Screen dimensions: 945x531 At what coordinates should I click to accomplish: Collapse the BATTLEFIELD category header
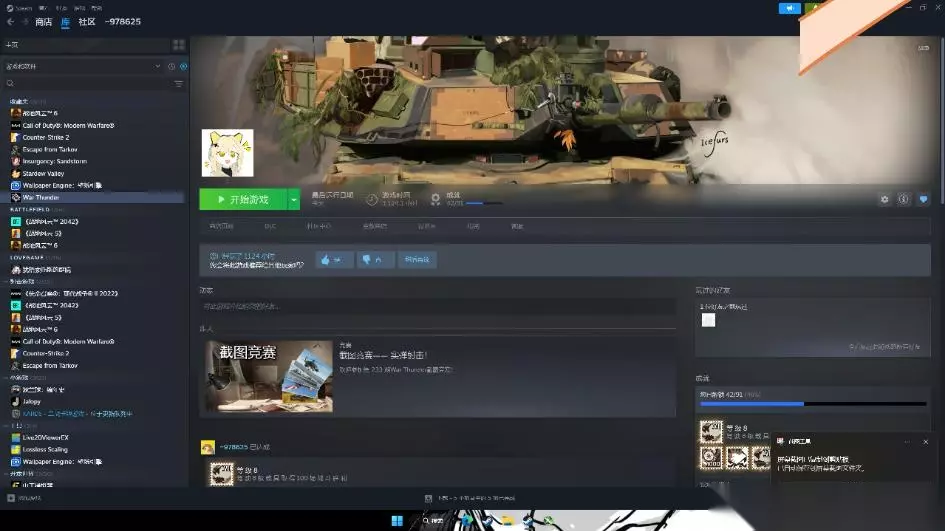pyautogui.click(x=30, y=210)
